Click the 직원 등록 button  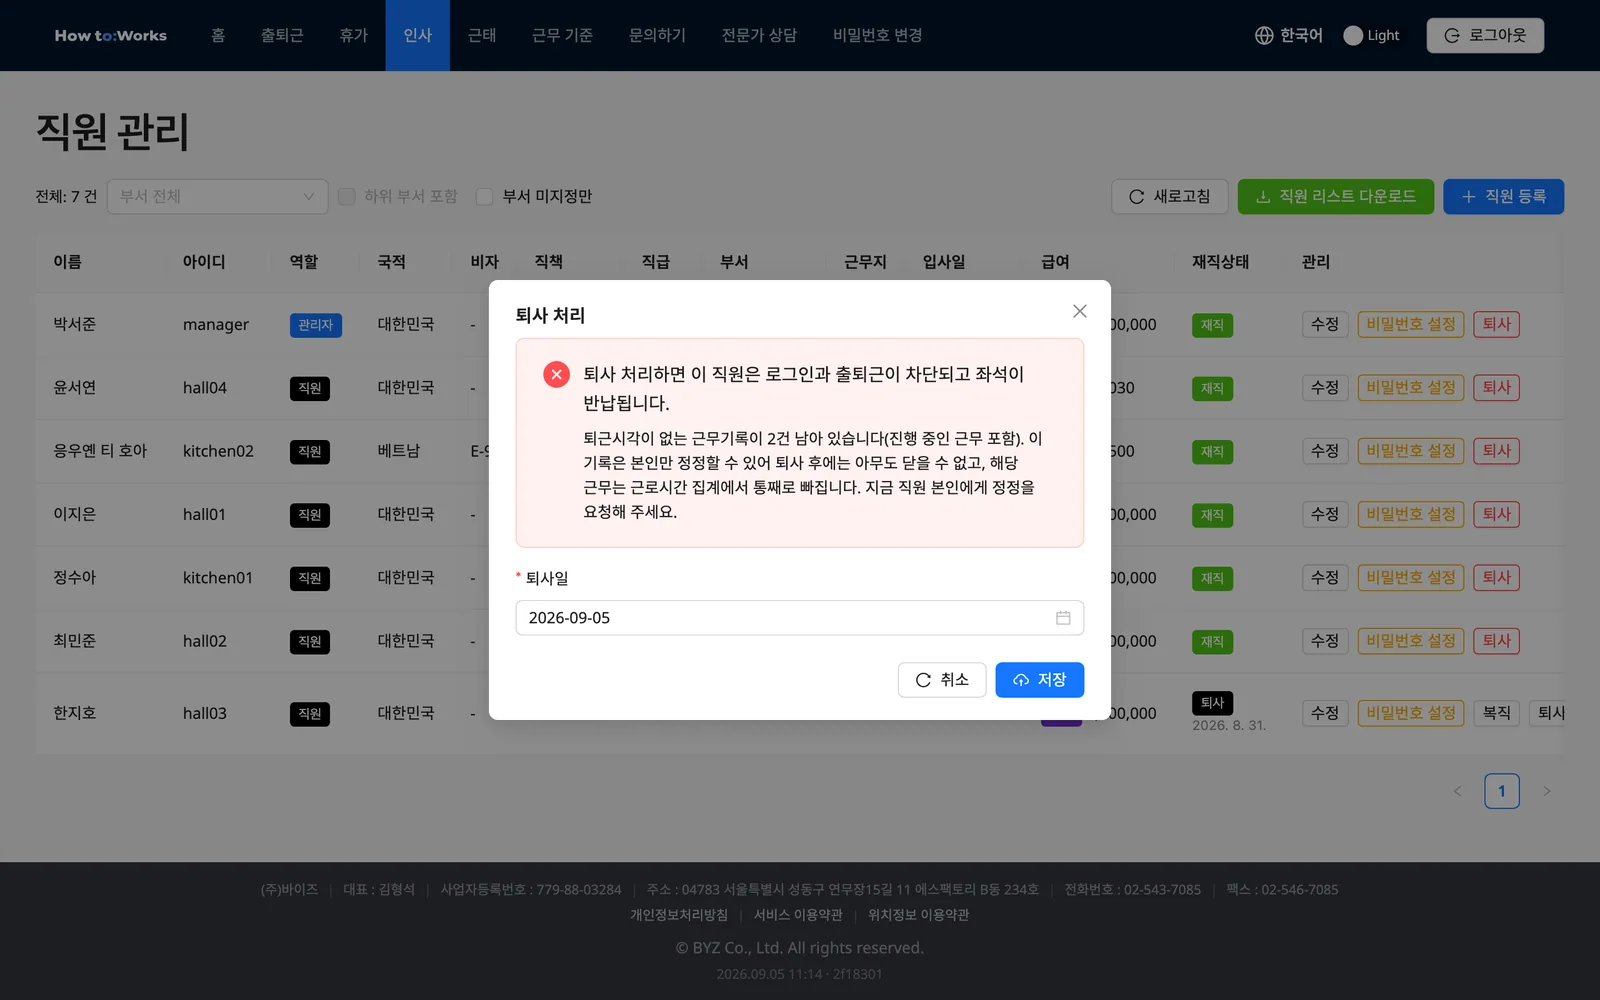click(1503, 196)
